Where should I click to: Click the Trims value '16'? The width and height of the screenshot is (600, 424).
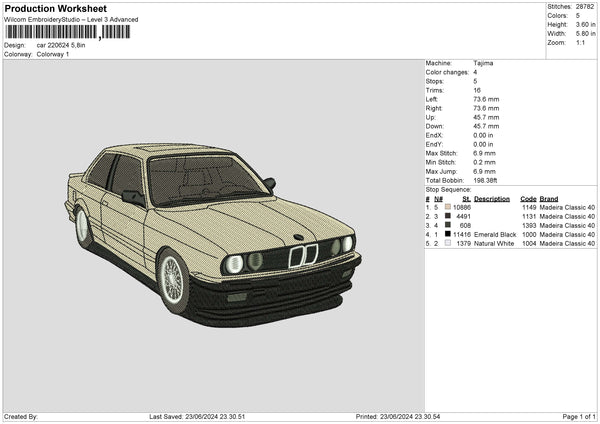coord(477,90)
